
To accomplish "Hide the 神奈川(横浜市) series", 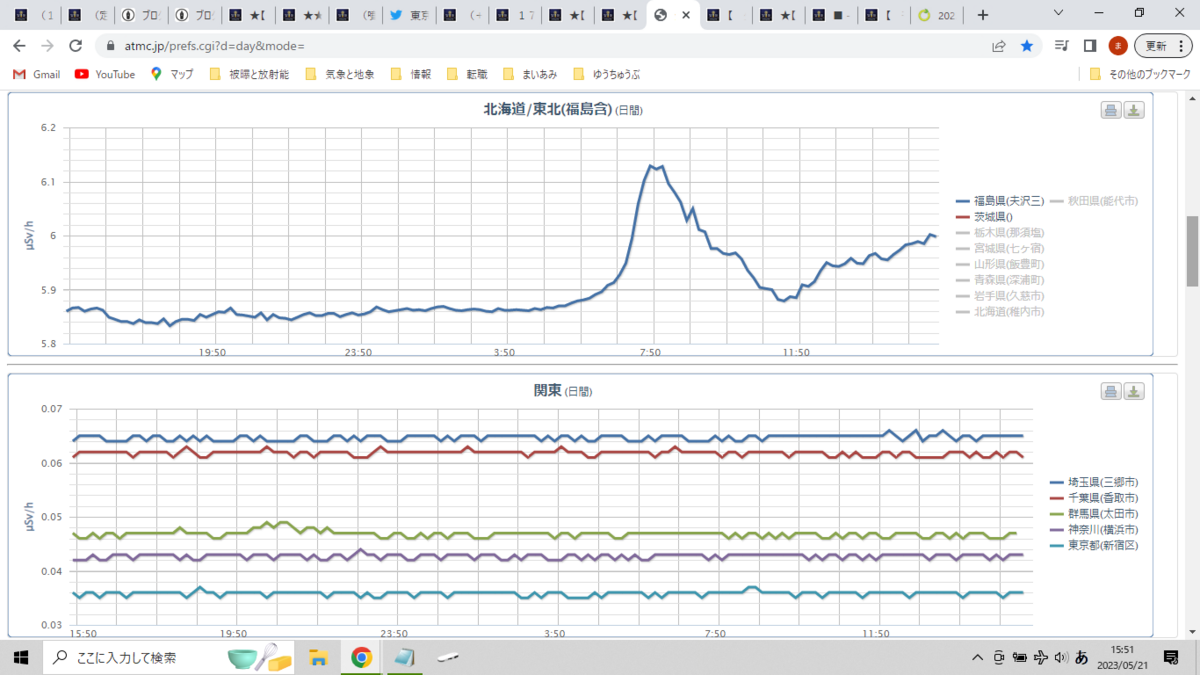I will [x=1094, y=529].
